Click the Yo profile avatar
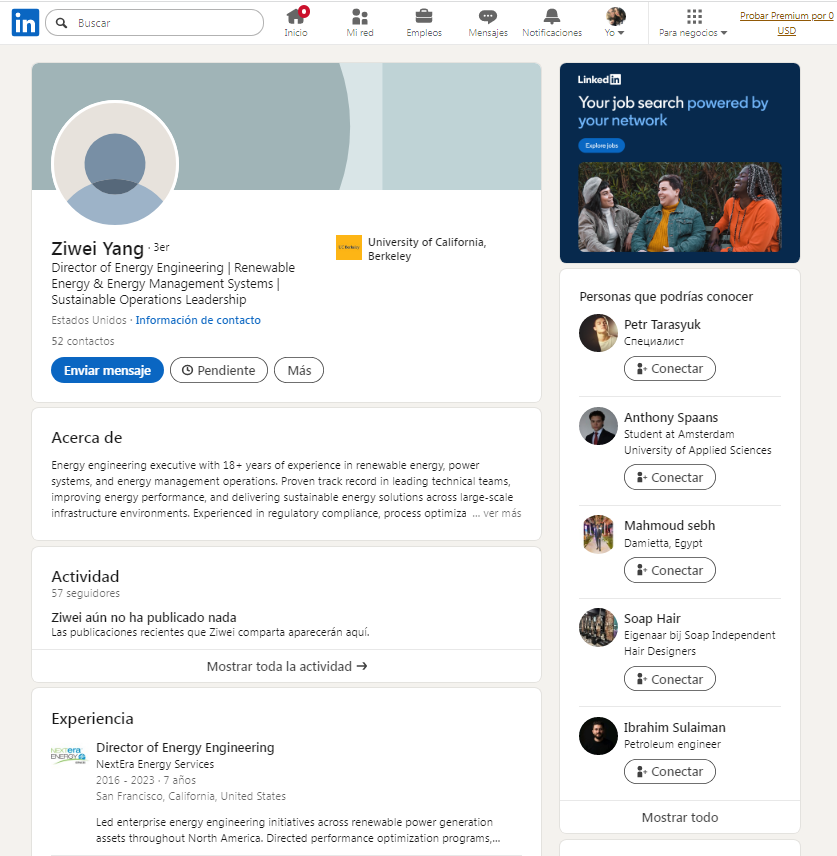837x856 pixels. pos(615,16)
